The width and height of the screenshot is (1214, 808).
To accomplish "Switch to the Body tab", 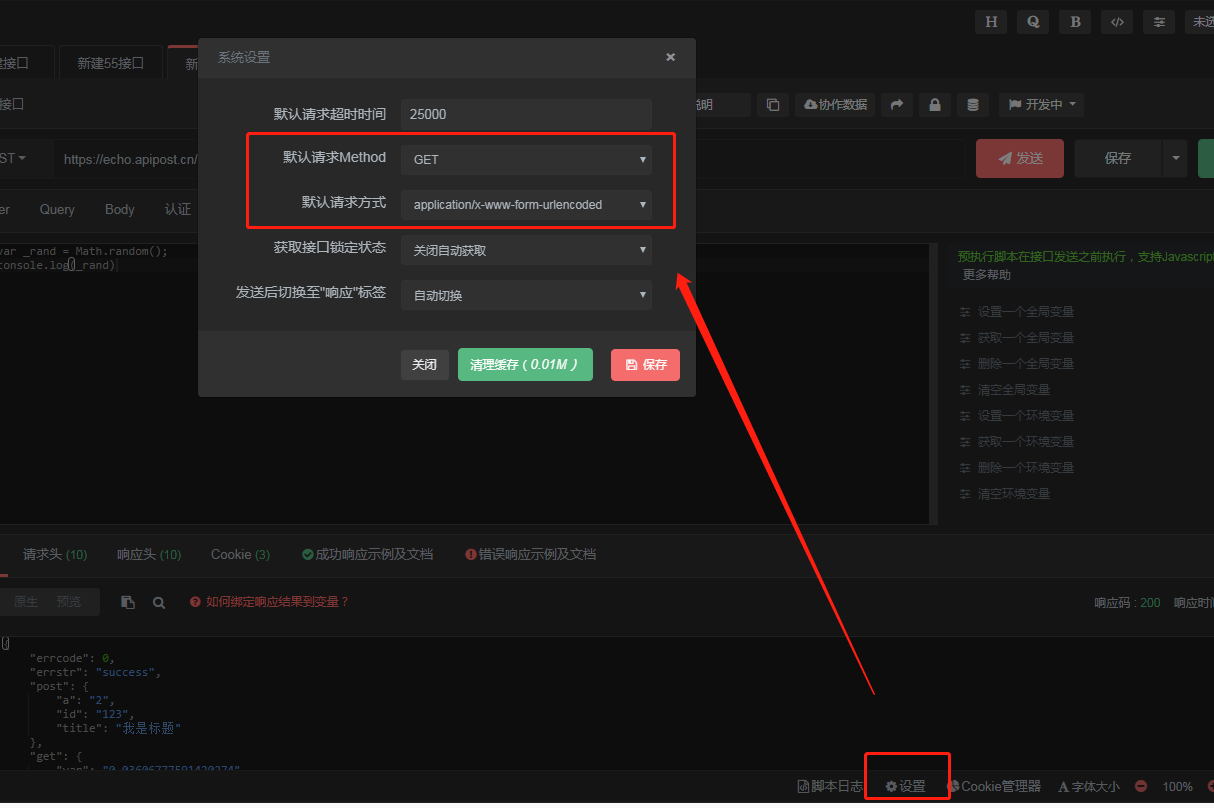I will [x=119, y=209].
